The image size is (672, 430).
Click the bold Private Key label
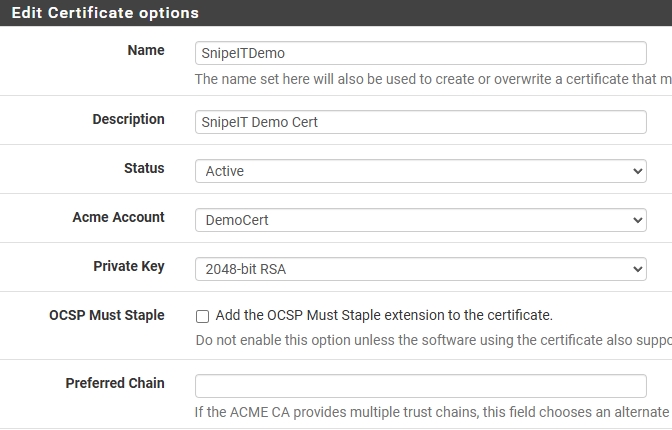tap(129, 266)
